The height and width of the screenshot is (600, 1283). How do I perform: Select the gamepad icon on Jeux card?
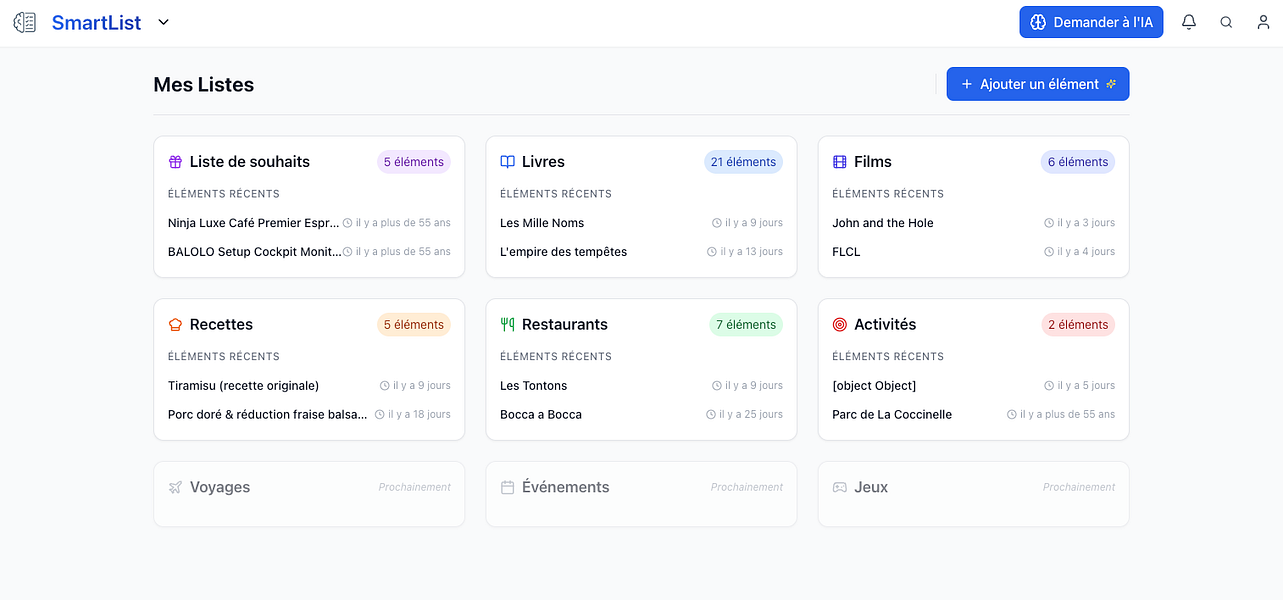[838, 487]
